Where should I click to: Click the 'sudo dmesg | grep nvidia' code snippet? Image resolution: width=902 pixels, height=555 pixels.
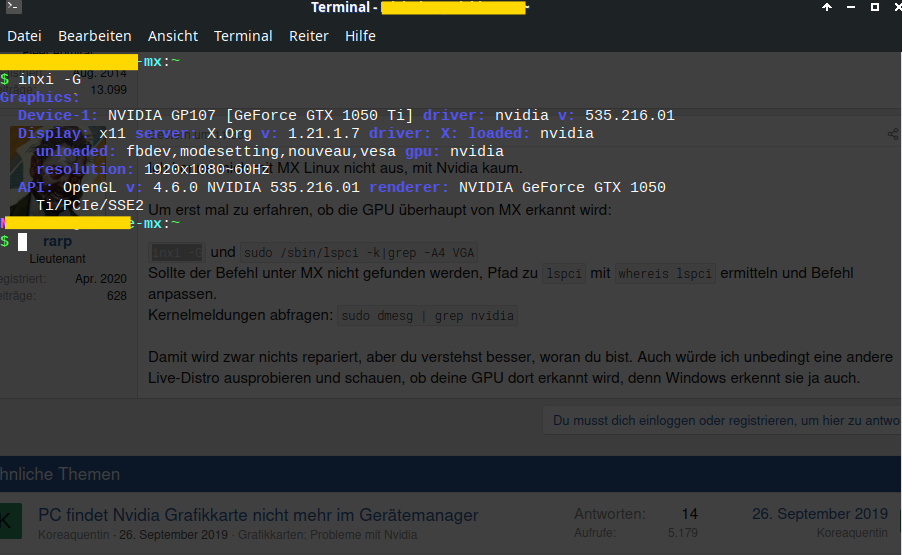click(427, 316)
